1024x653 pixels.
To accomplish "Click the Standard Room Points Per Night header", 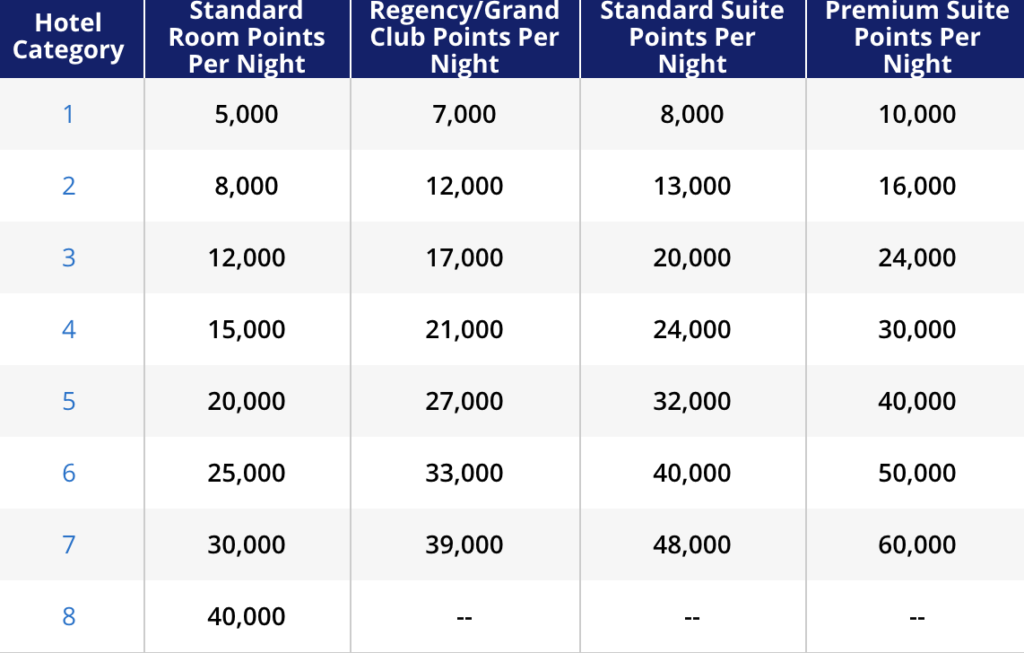I will click(246, 37).
